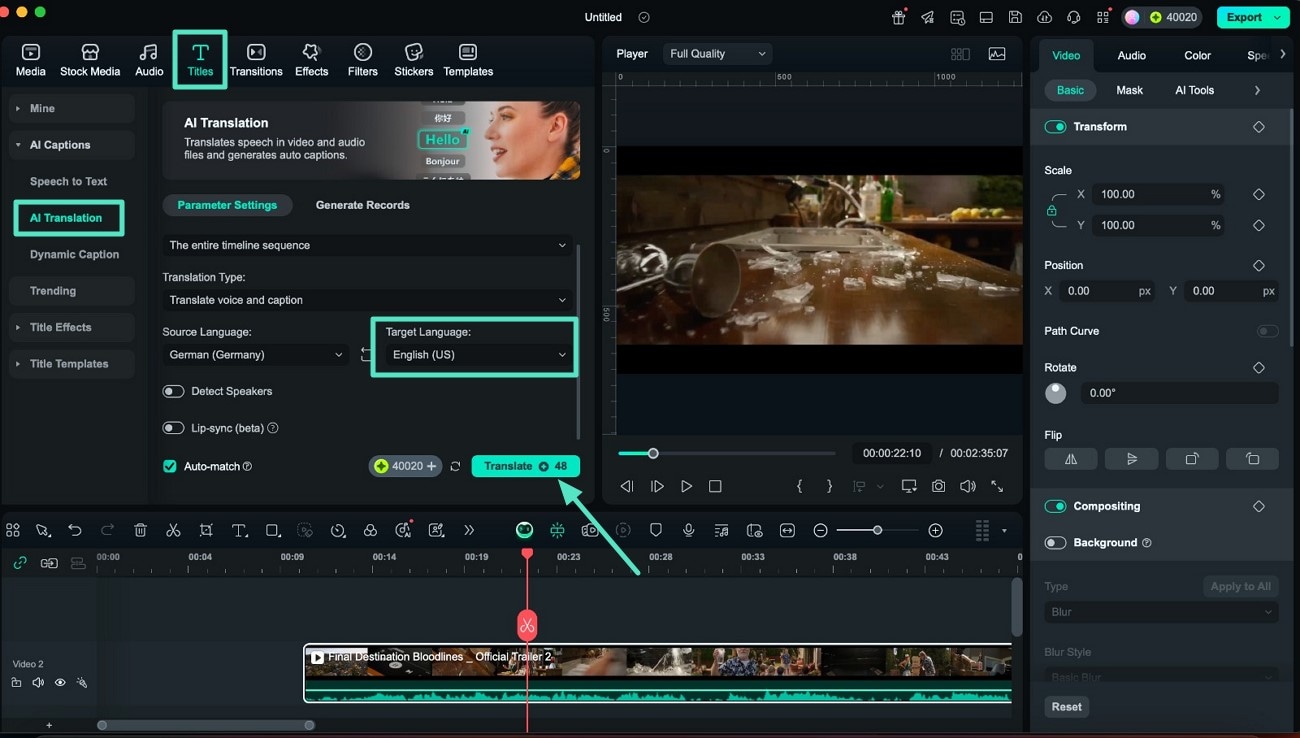Play the preview video
Viewport: 1300px width, 738px height.
[686, 486]
